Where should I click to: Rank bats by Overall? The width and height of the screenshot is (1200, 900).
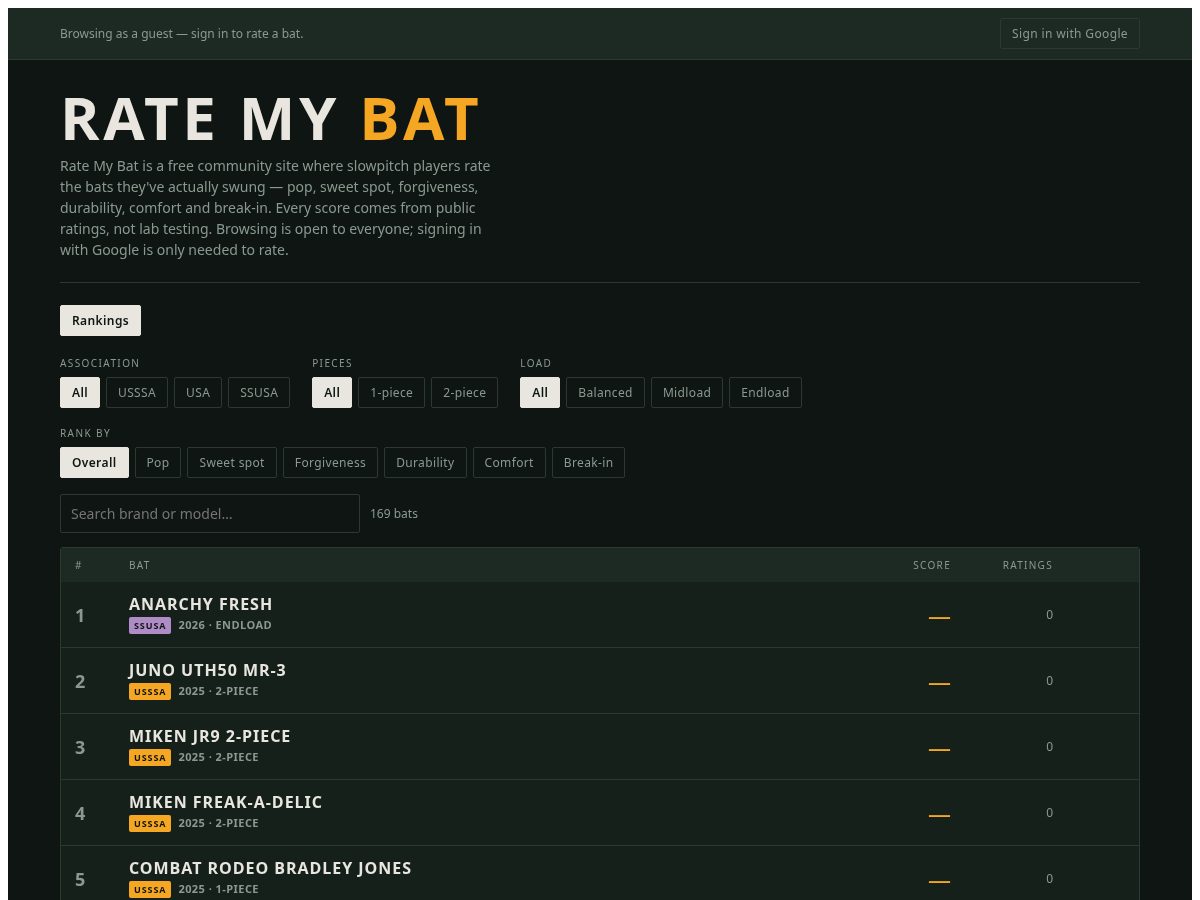coord(94,462)
